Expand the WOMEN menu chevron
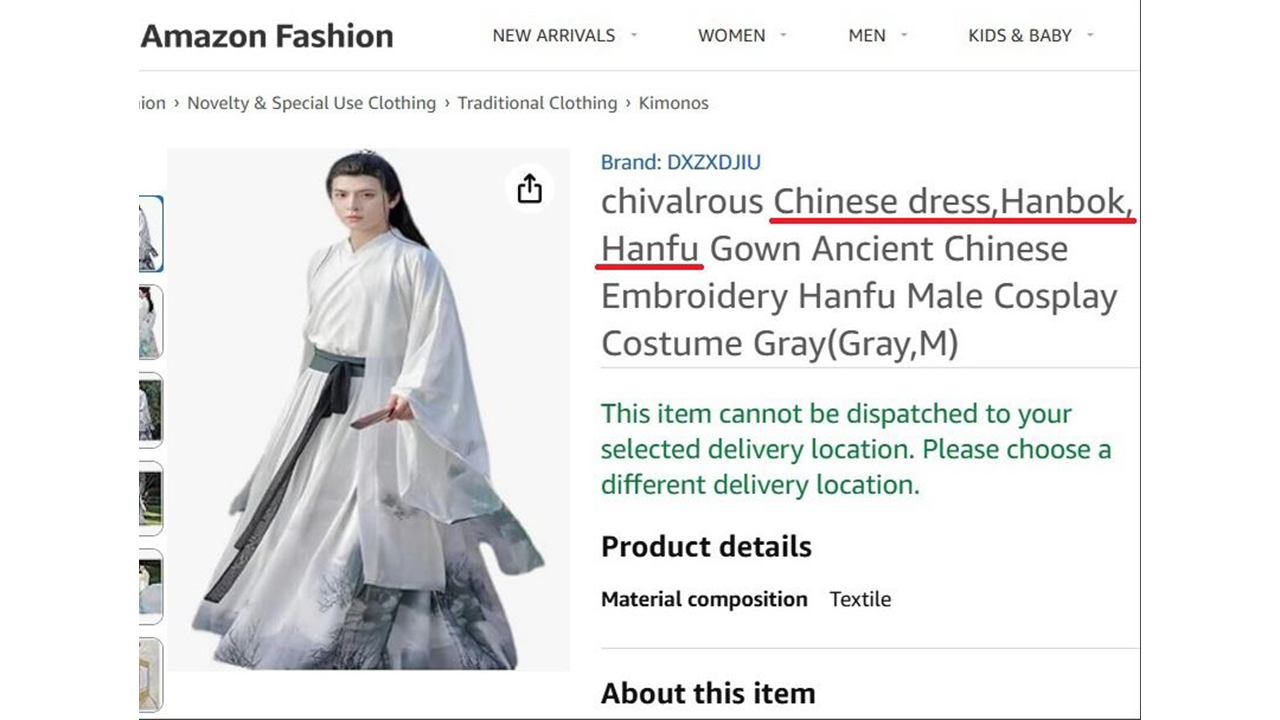Image resolution: width=1280 pixels, height=720 pixels. tap(783, 35)
